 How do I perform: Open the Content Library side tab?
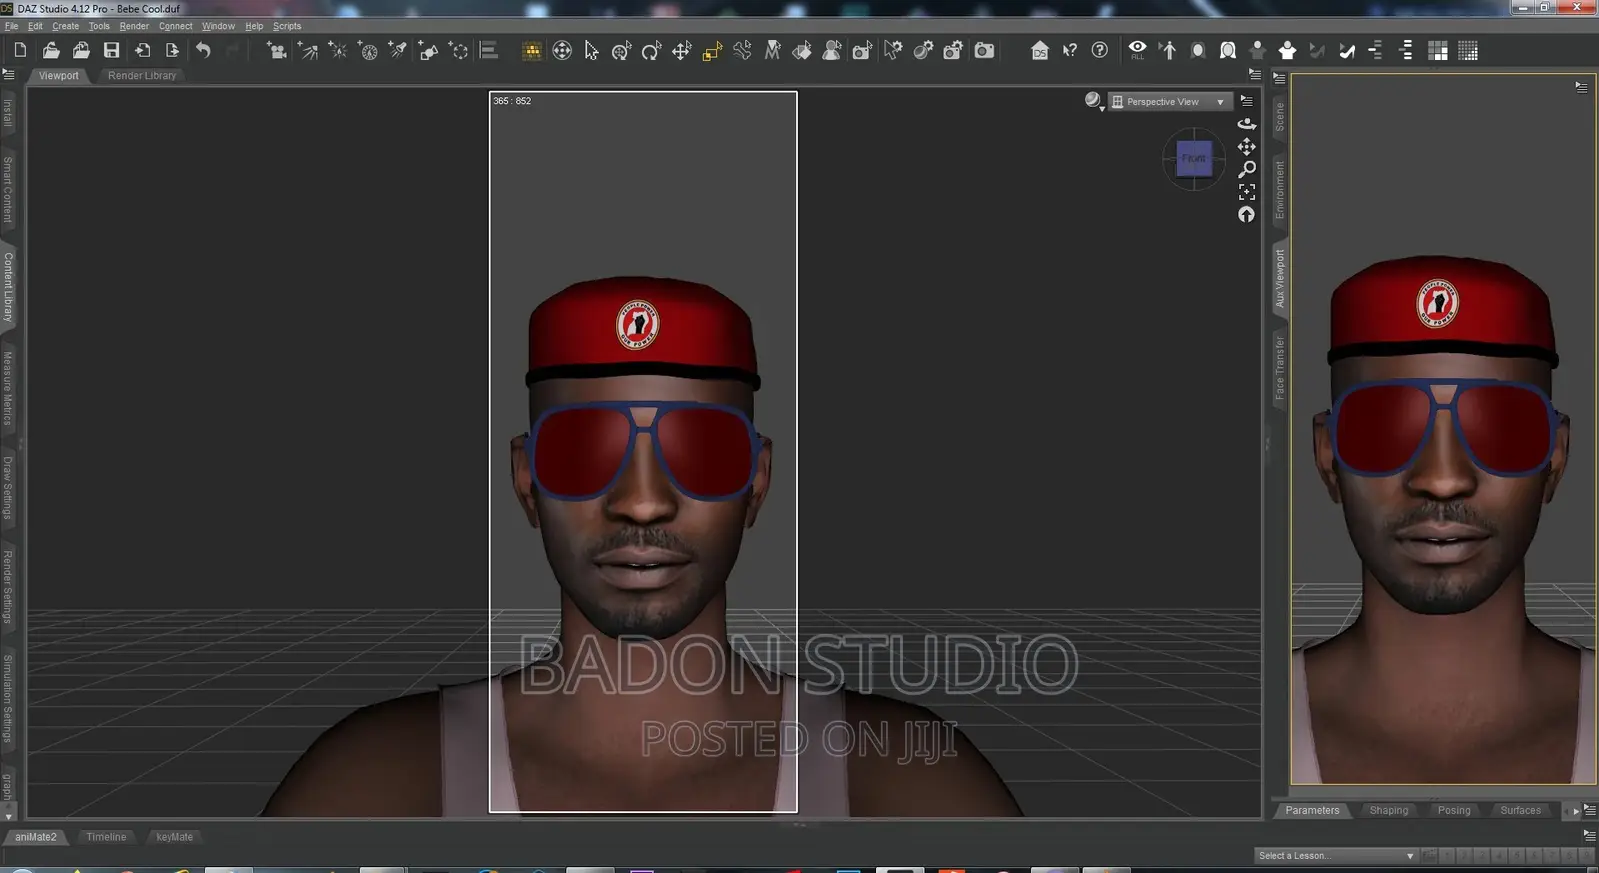pyautogui.click(x=8, y=287)
